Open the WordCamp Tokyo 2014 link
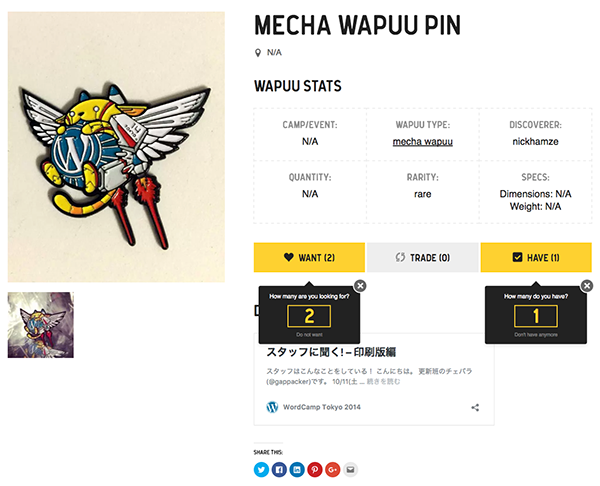This screenshot has width=600, height=486. (x=321, y=407)
